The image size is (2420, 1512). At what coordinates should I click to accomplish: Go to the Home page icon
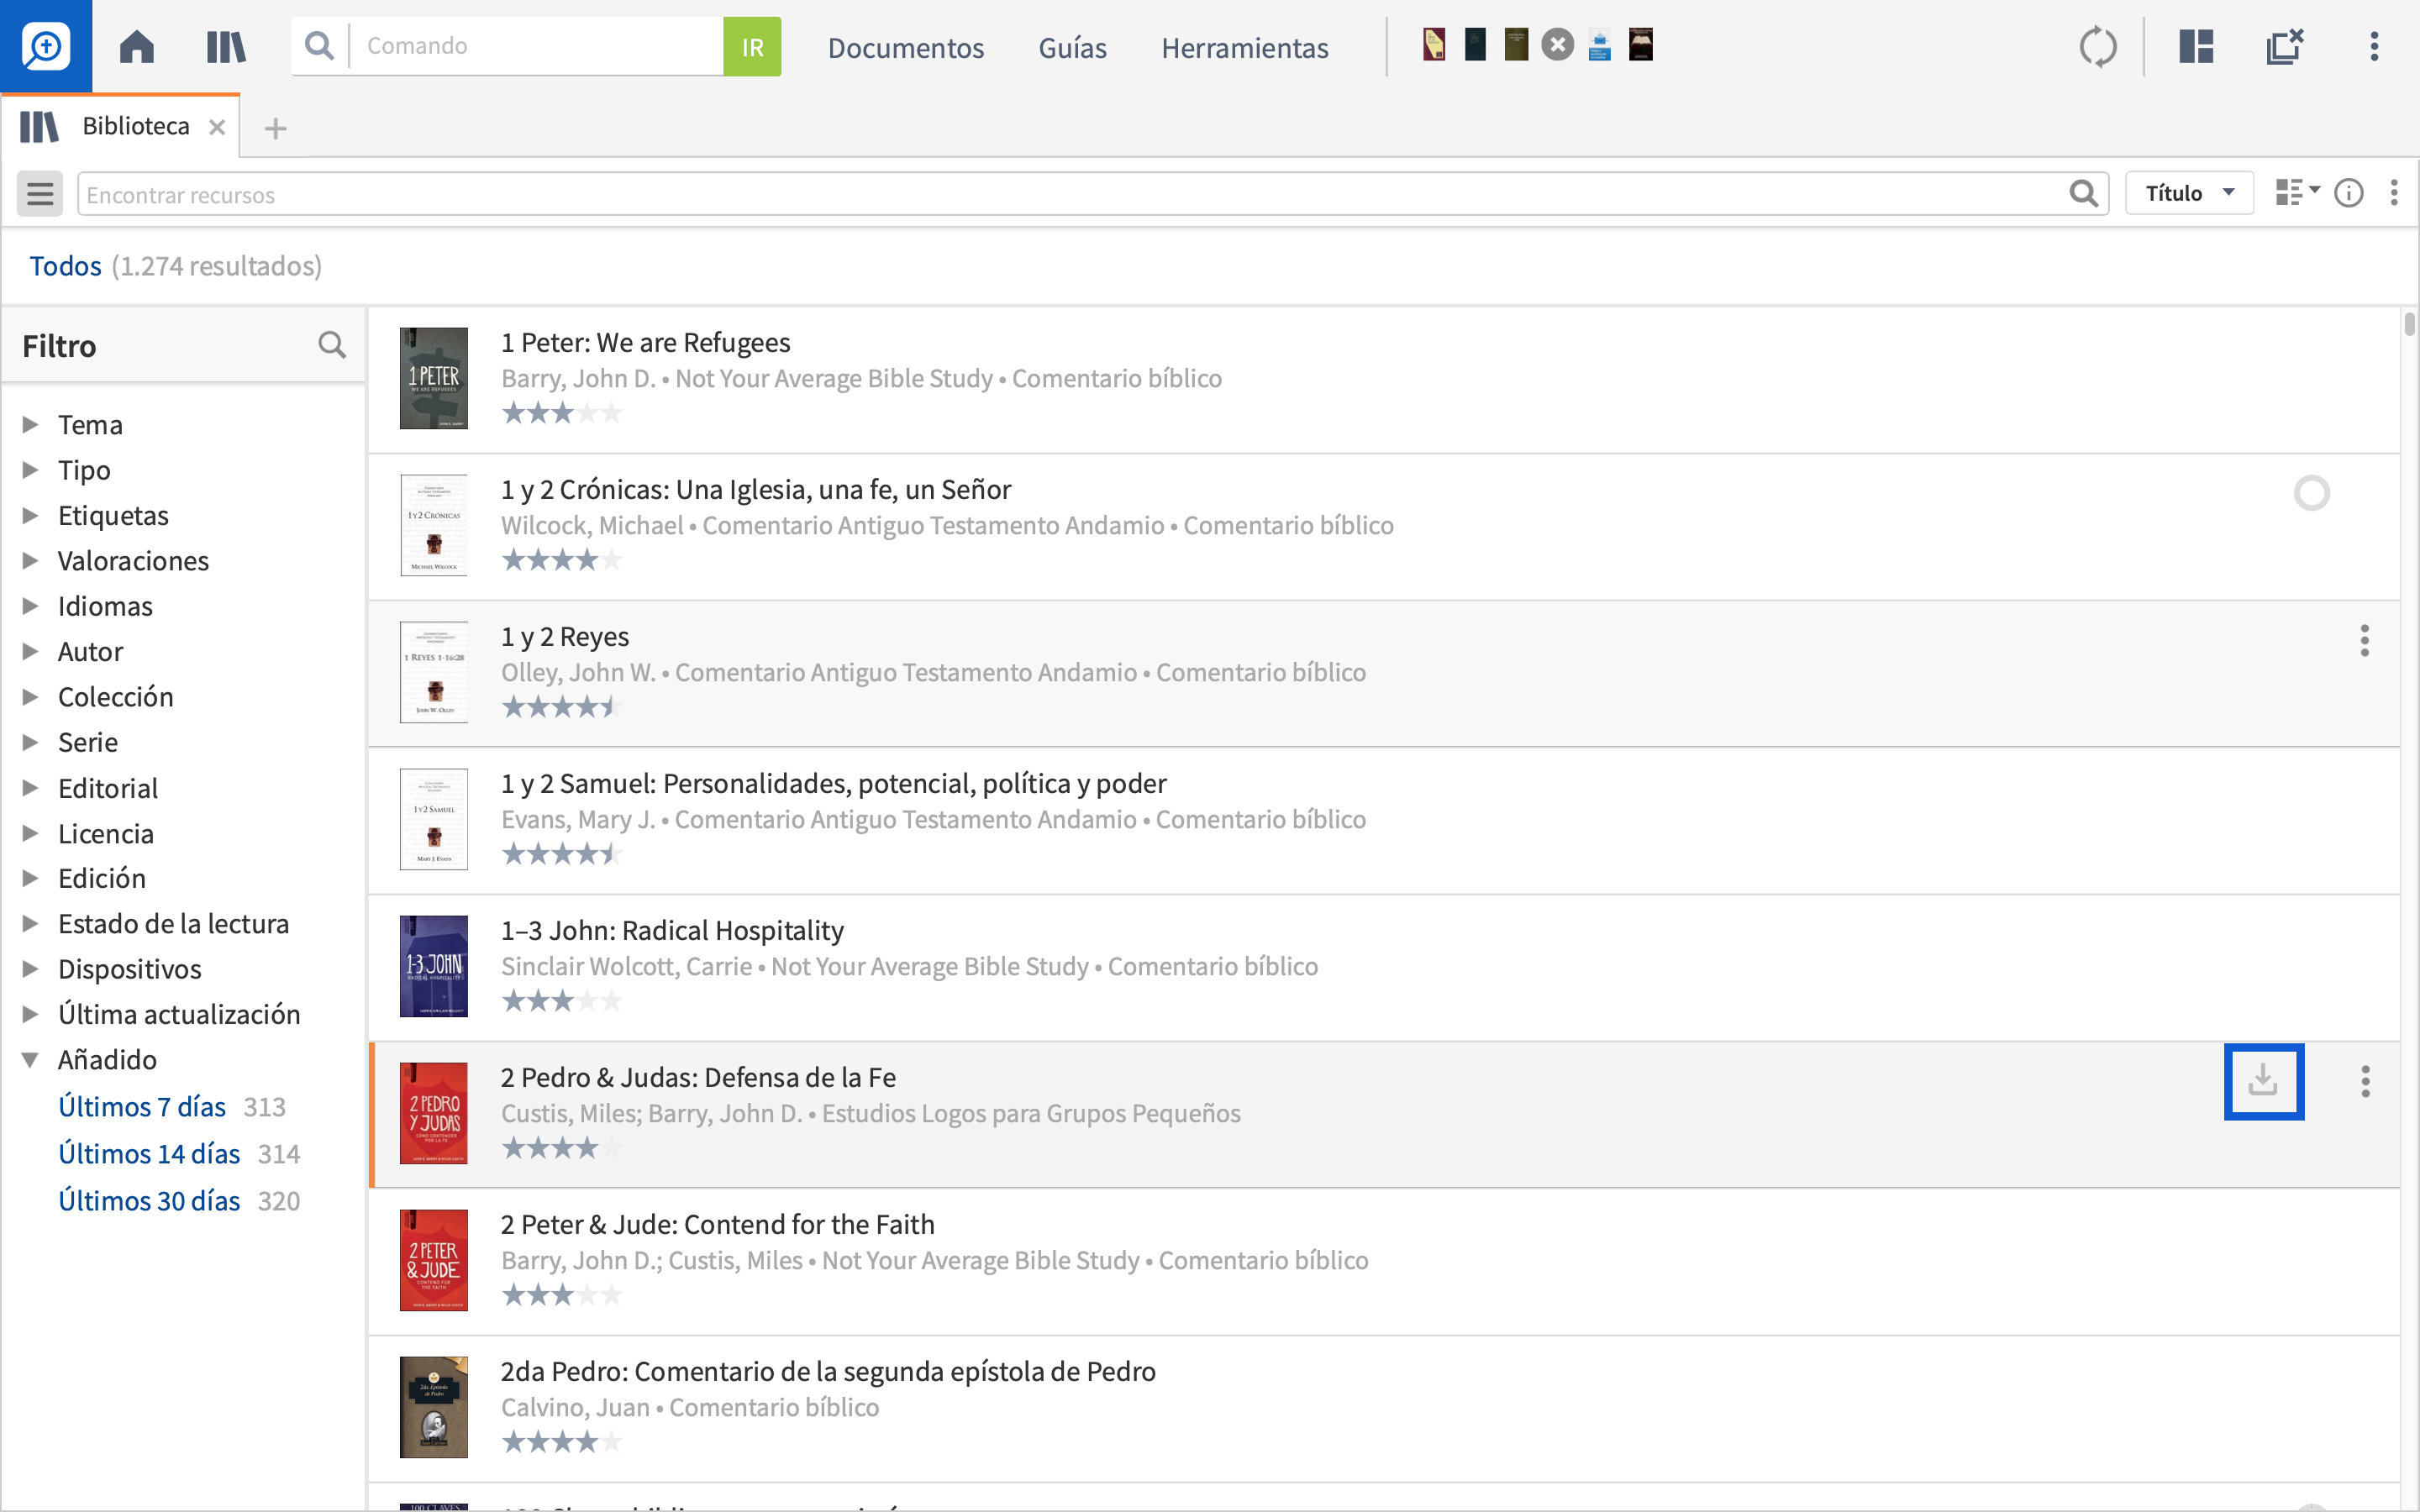[136, 46]
